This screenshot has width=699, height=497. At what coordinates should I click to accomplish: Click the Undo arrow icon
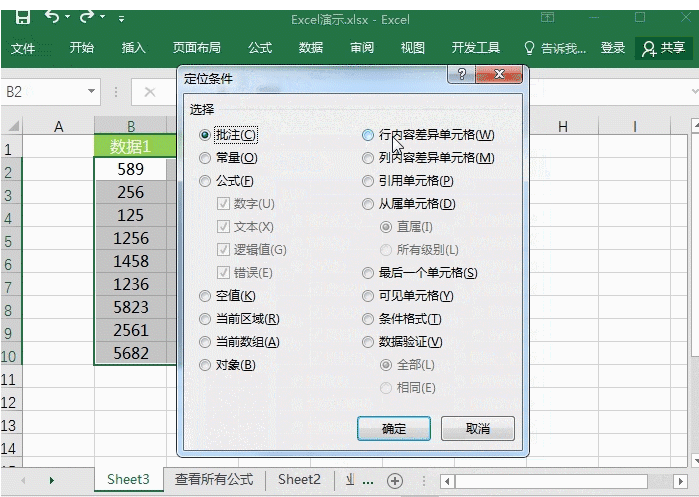[x=52, y=17]
